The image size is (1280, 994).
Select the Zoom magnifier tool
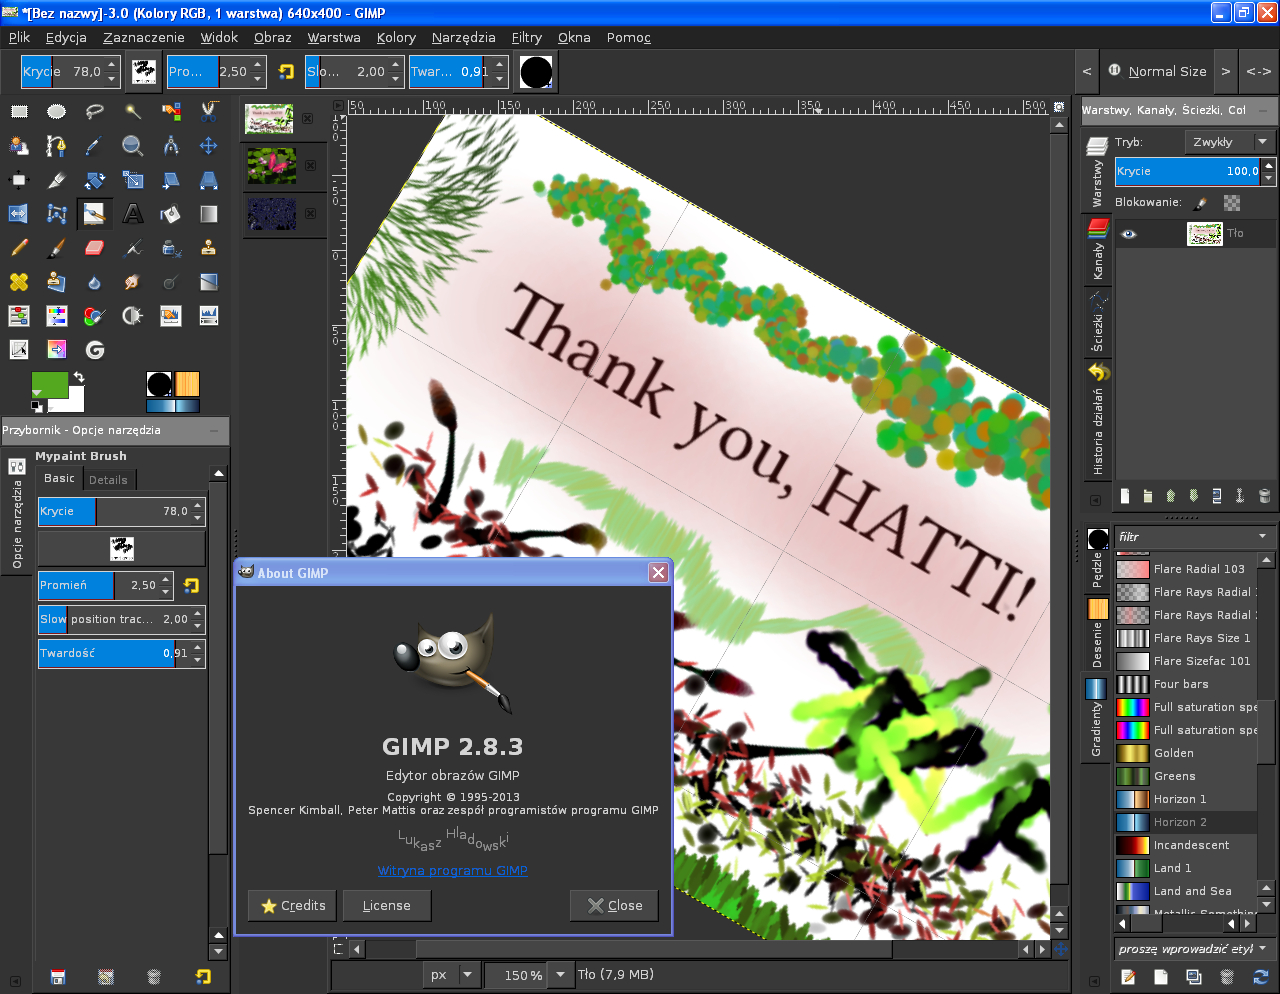tap(132, 146)
